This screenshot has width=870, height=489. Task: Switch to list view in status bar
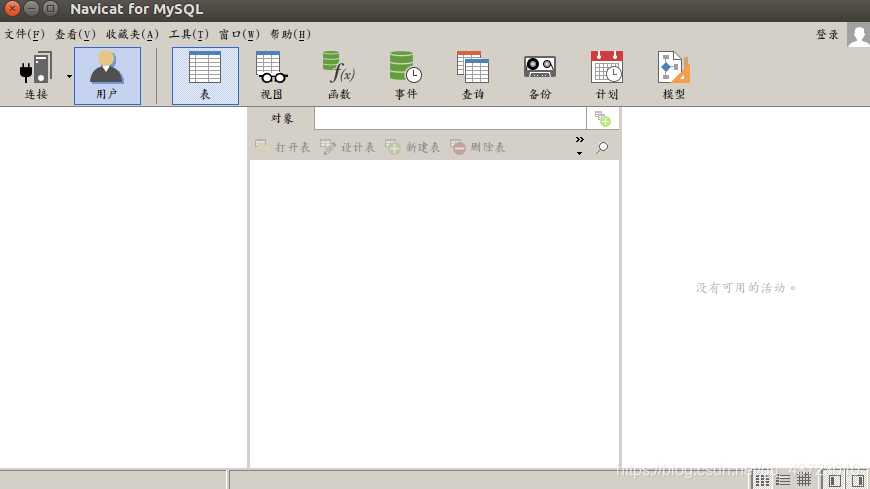(x=783, y=481)
